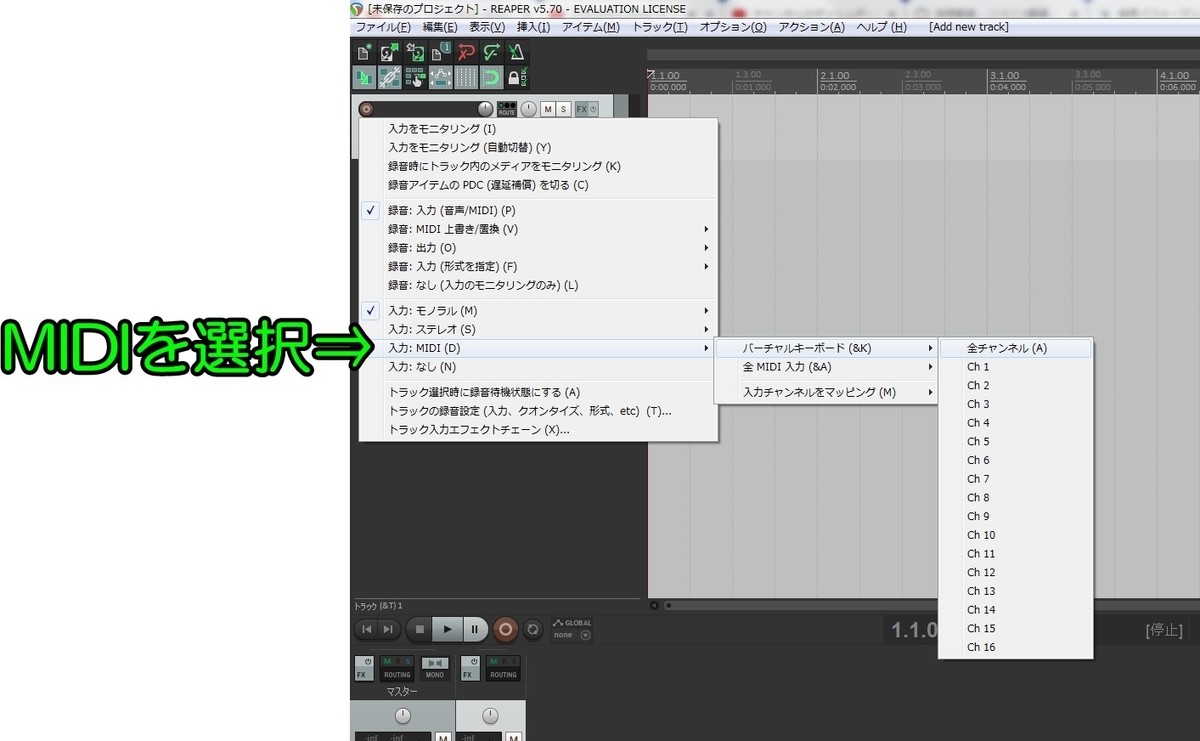Click the Redo arrow icon in the toolbar

(491, 52)
